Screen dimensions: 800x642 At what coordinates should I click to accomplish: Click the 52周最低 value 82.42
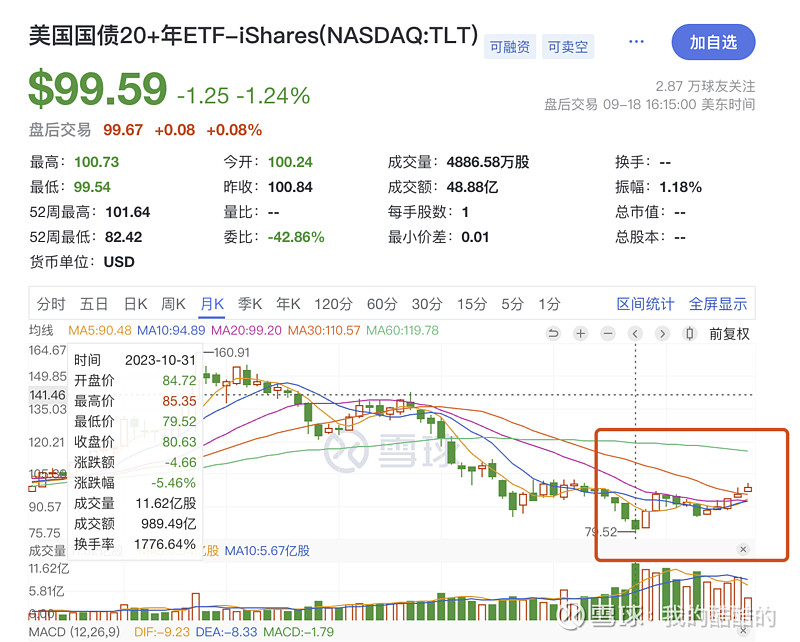(123, 237)
